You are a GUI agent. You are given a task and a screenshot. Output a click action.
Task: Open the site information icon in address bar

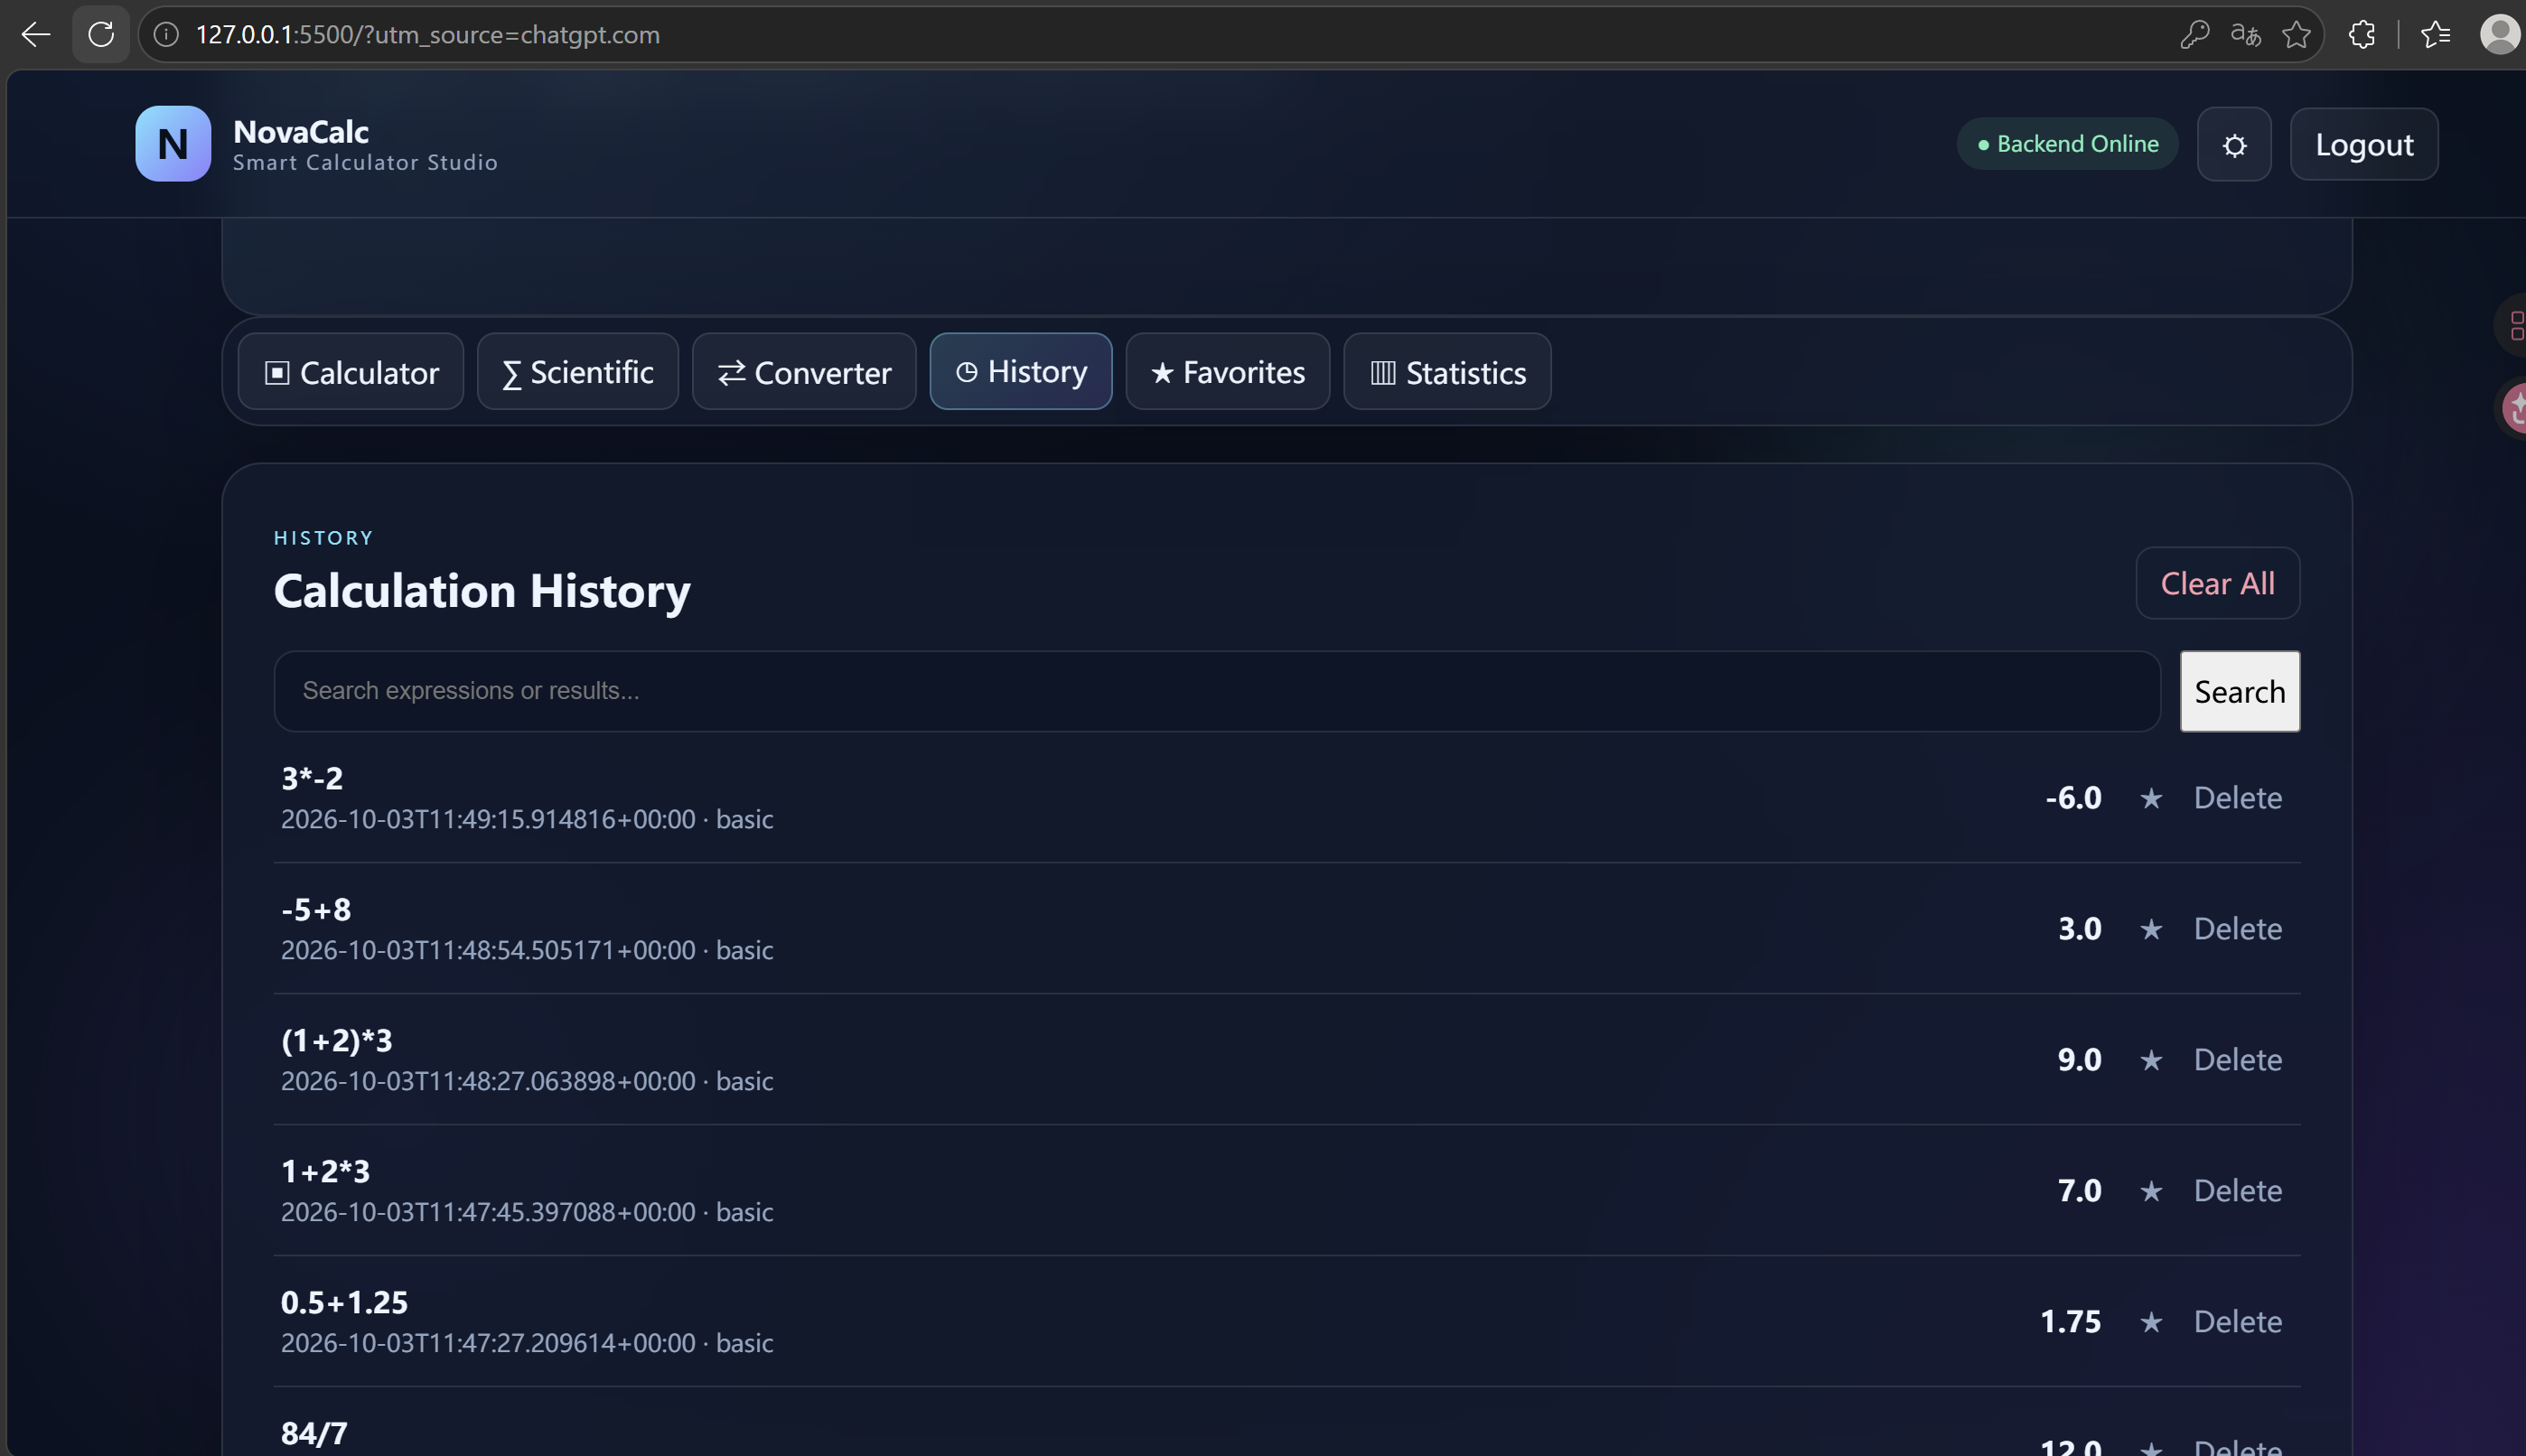166,35
